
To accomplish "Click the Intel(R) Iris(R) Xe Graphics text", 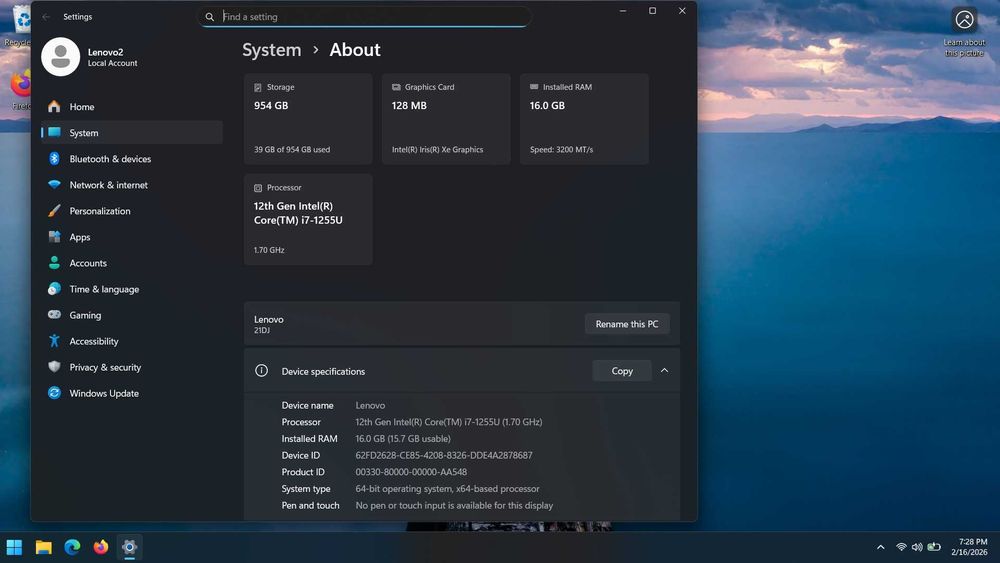I will coord(438,150).
